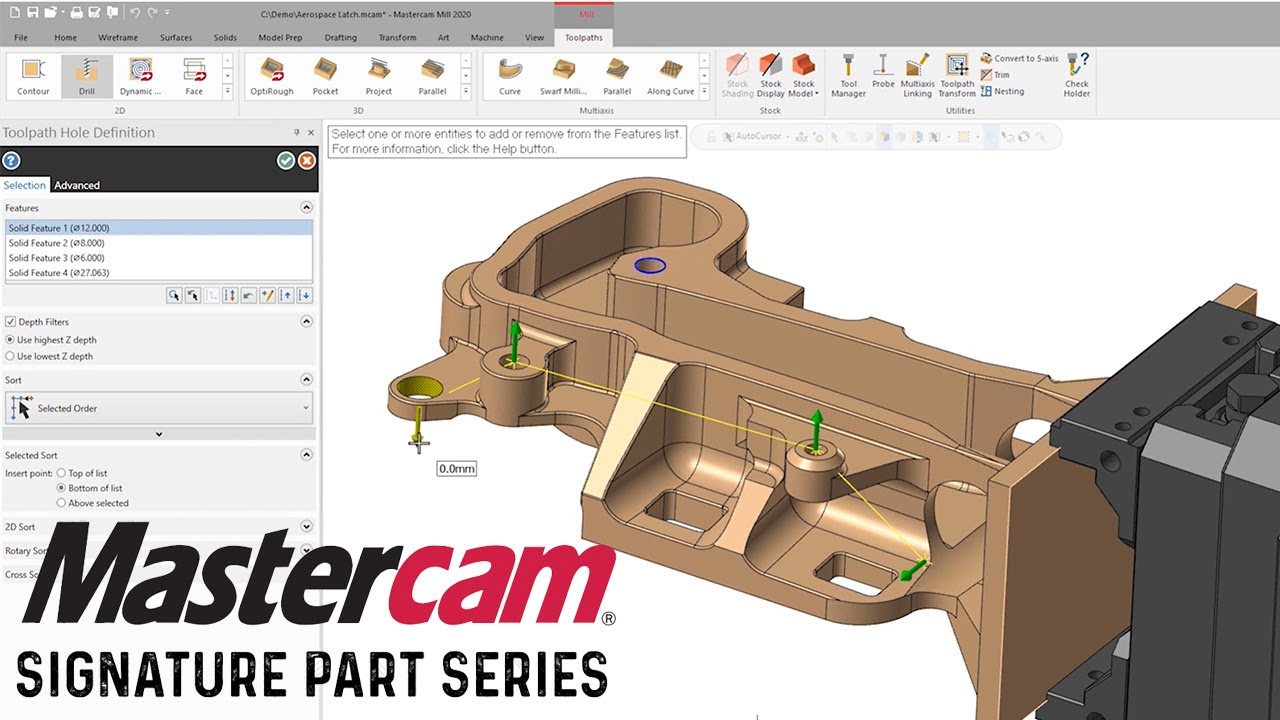Select the Face toolpath
1280x720 pixels.
194,77
